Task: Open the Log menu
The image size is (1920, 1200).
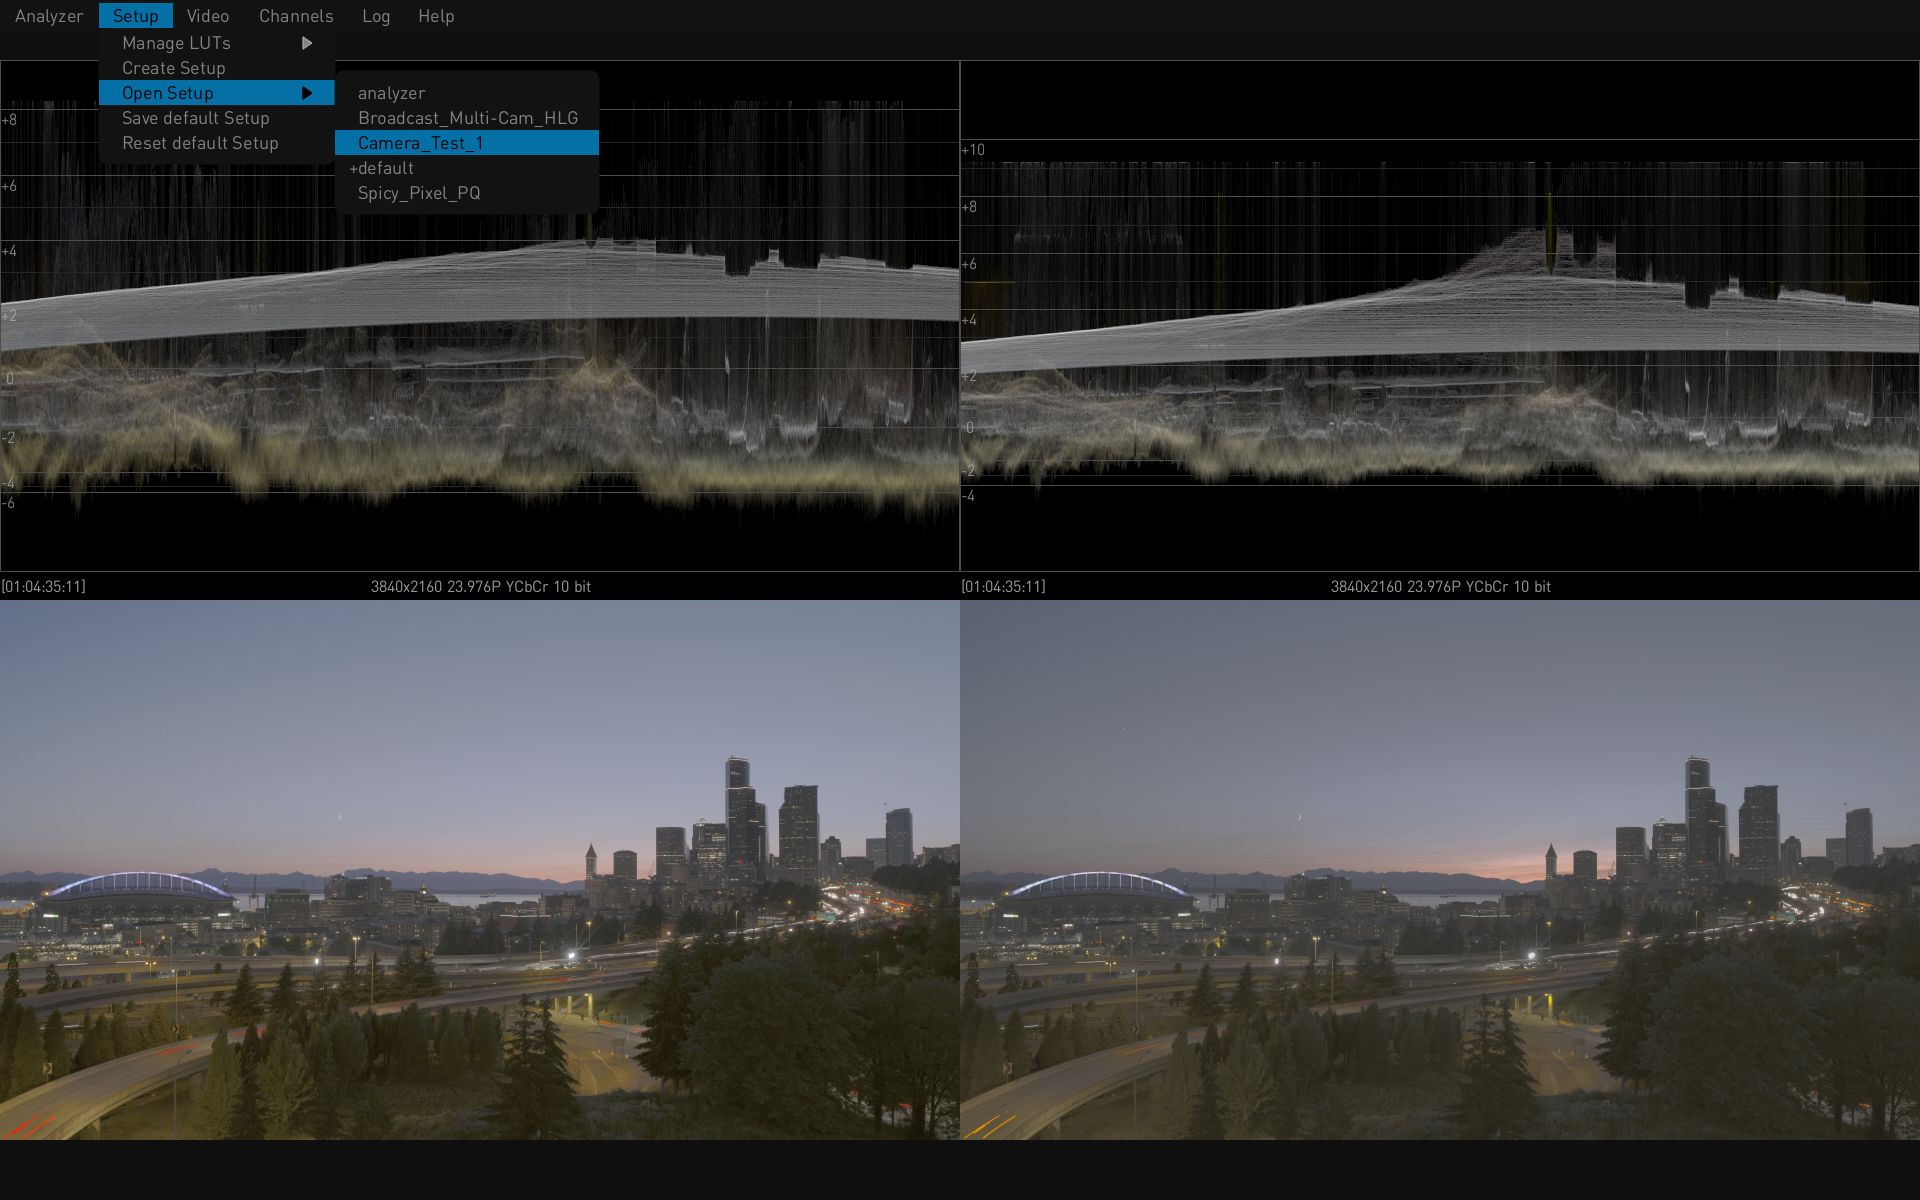Action: point(375,16)
